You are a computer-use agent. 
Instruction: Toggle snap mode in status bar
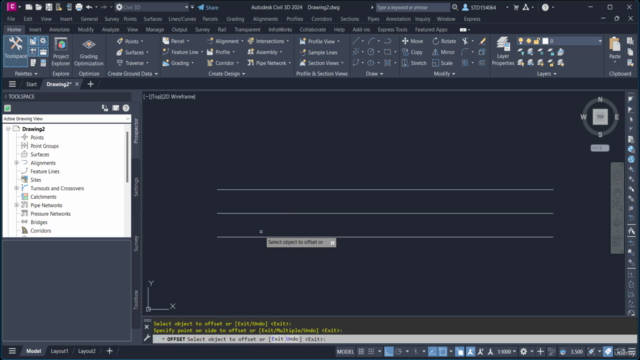coord(371,351)
